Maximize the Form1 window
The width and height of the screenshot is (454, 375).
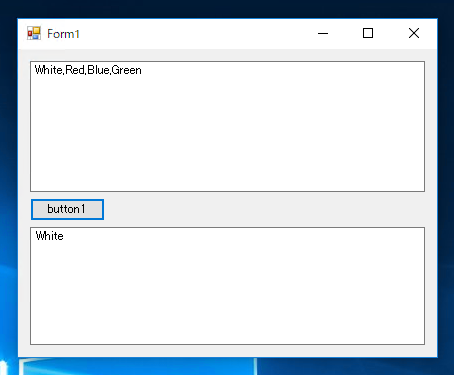pos(368,33)
